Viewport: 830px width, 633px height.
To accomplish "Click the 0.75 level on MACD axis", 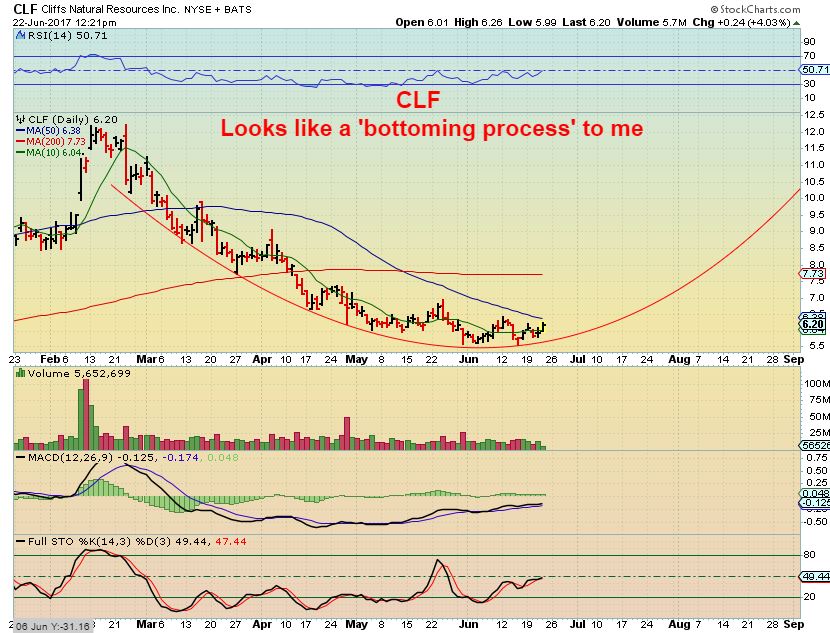I will pyautogui.click(x=817, y=457).
